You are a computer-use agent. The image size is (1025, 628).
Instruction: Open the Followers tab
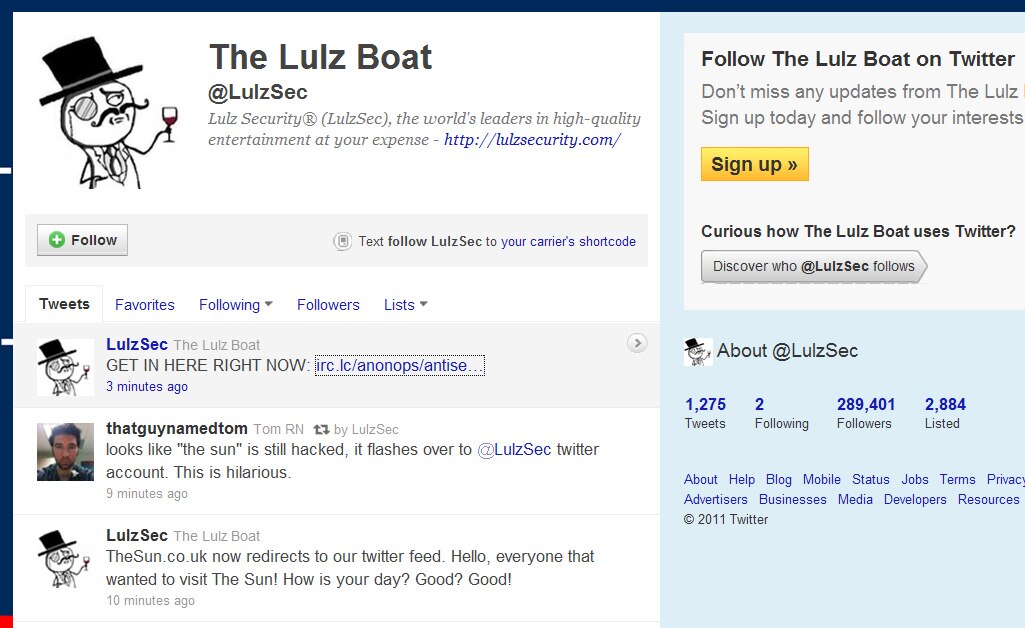(x=328, y=304)
